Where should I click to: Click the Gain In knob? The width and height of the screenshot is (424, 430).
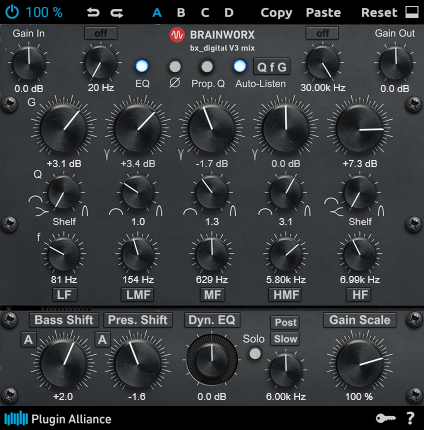[29, 63]
